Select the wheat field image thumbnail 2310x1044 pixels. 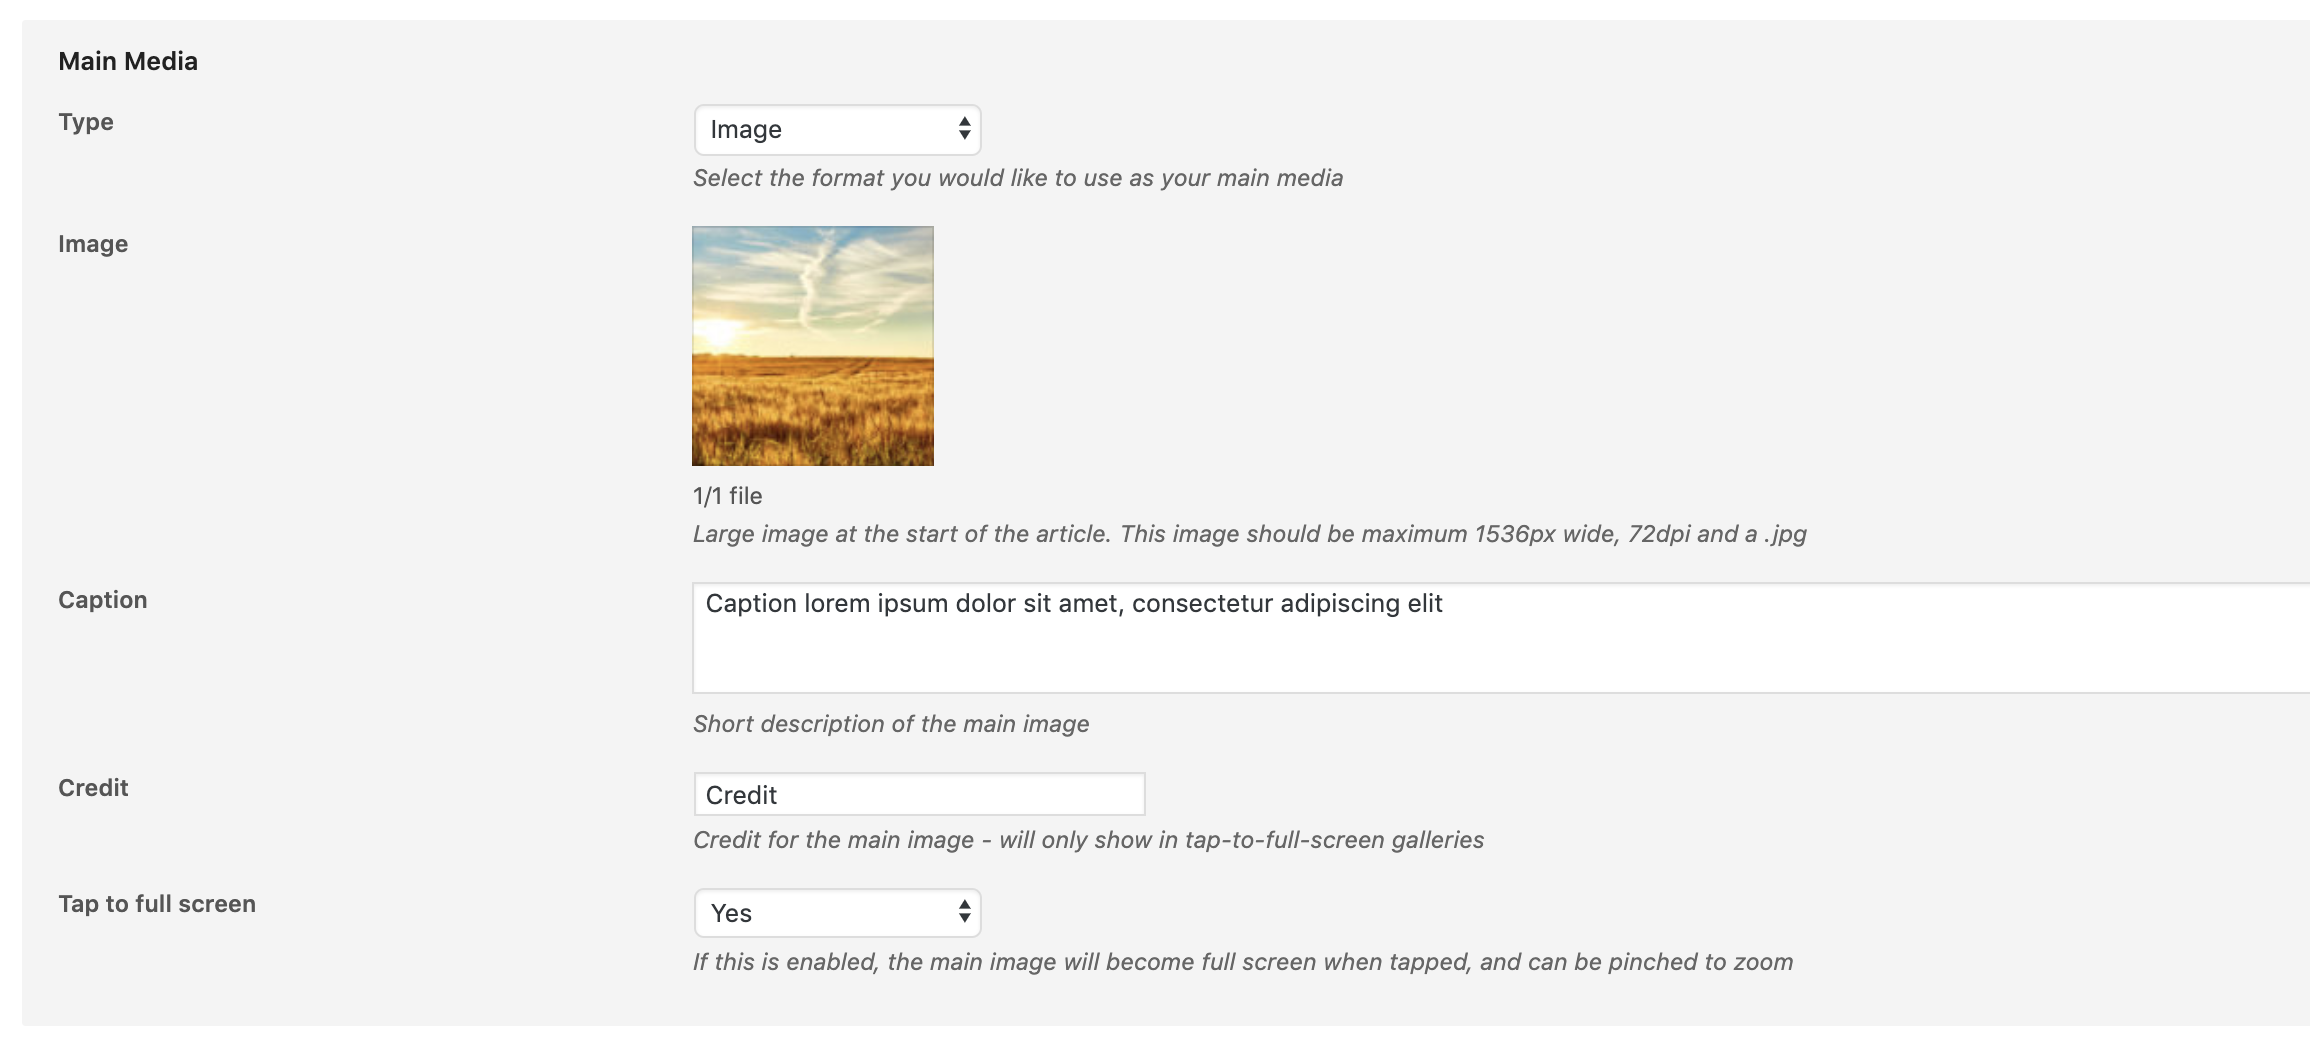(x=813, y=346)
